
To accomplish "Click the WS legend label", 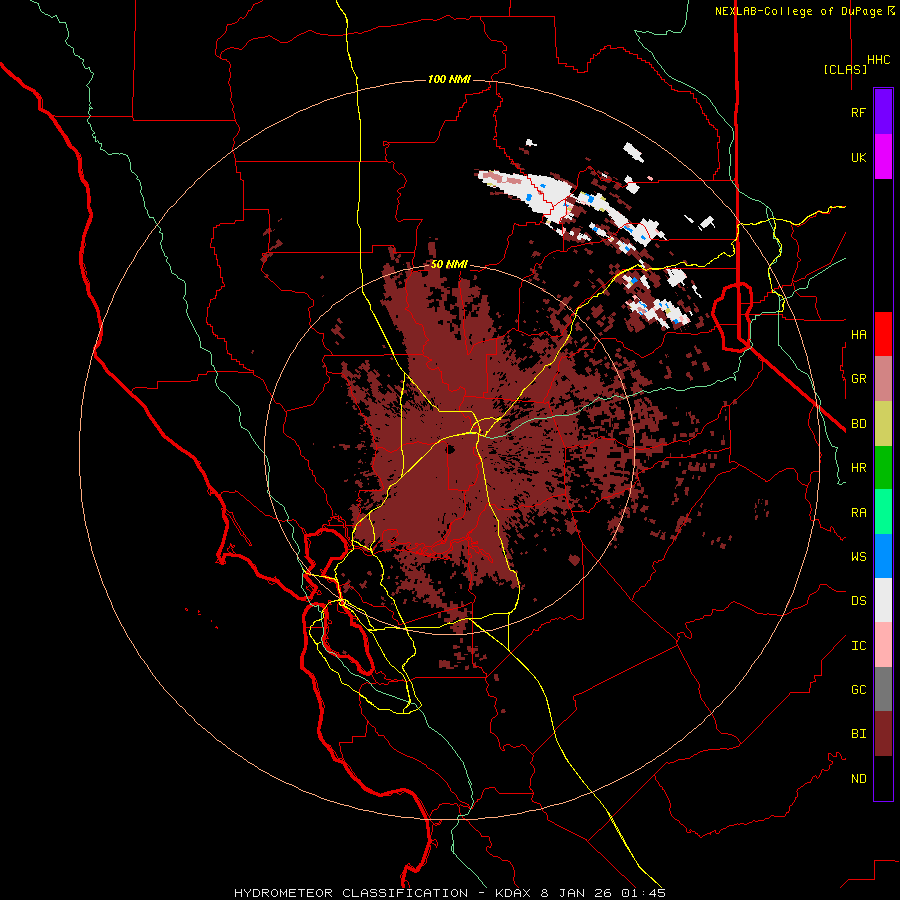I will (x=858, y=556).
